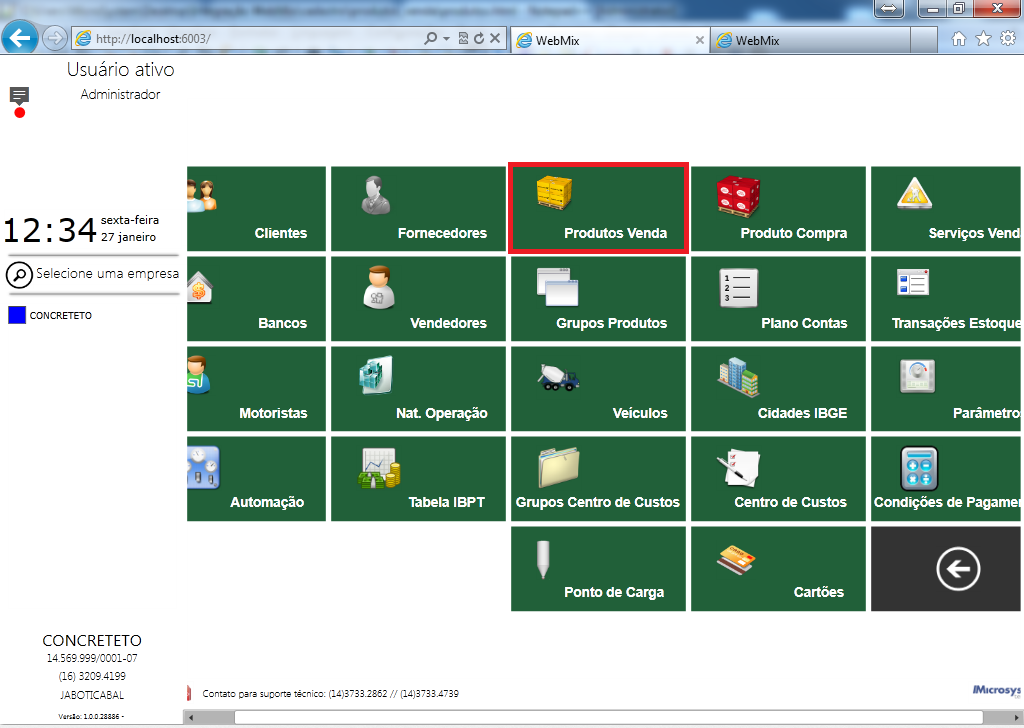Open the Plano Contas tile
1024x728 pixels.
tap(778, 298)
